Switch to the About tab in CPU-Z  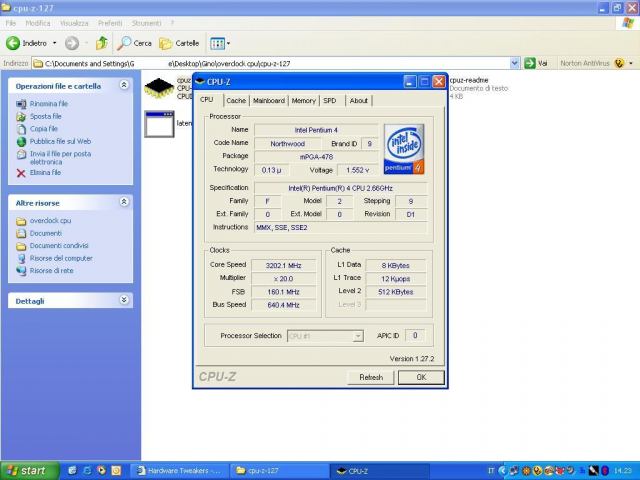point(358,100)
